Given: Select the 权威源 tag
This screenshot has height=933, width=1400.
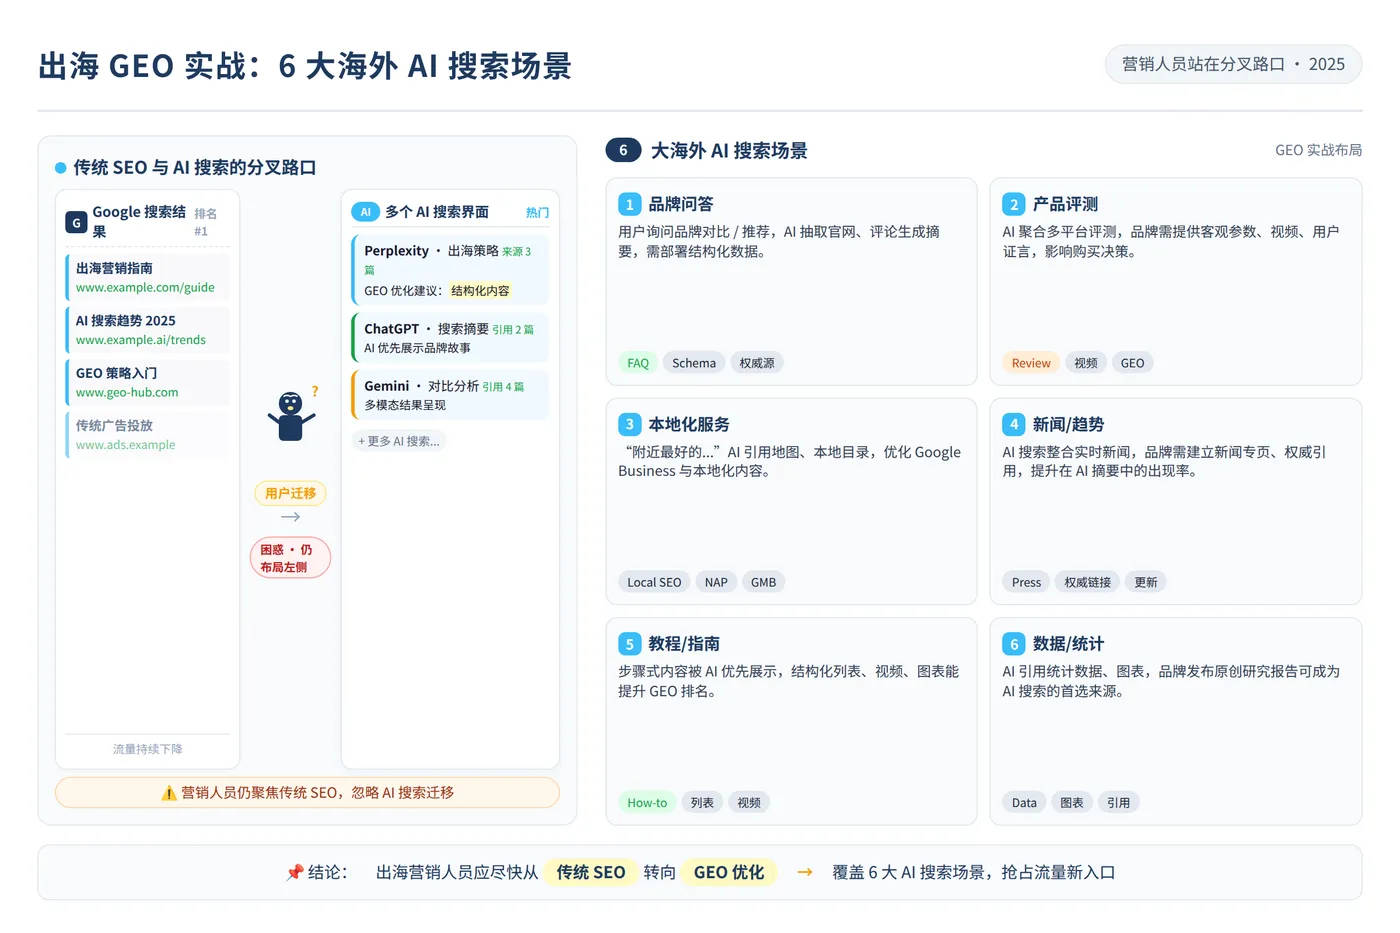Looking at the screenshot, I should 757,363.
